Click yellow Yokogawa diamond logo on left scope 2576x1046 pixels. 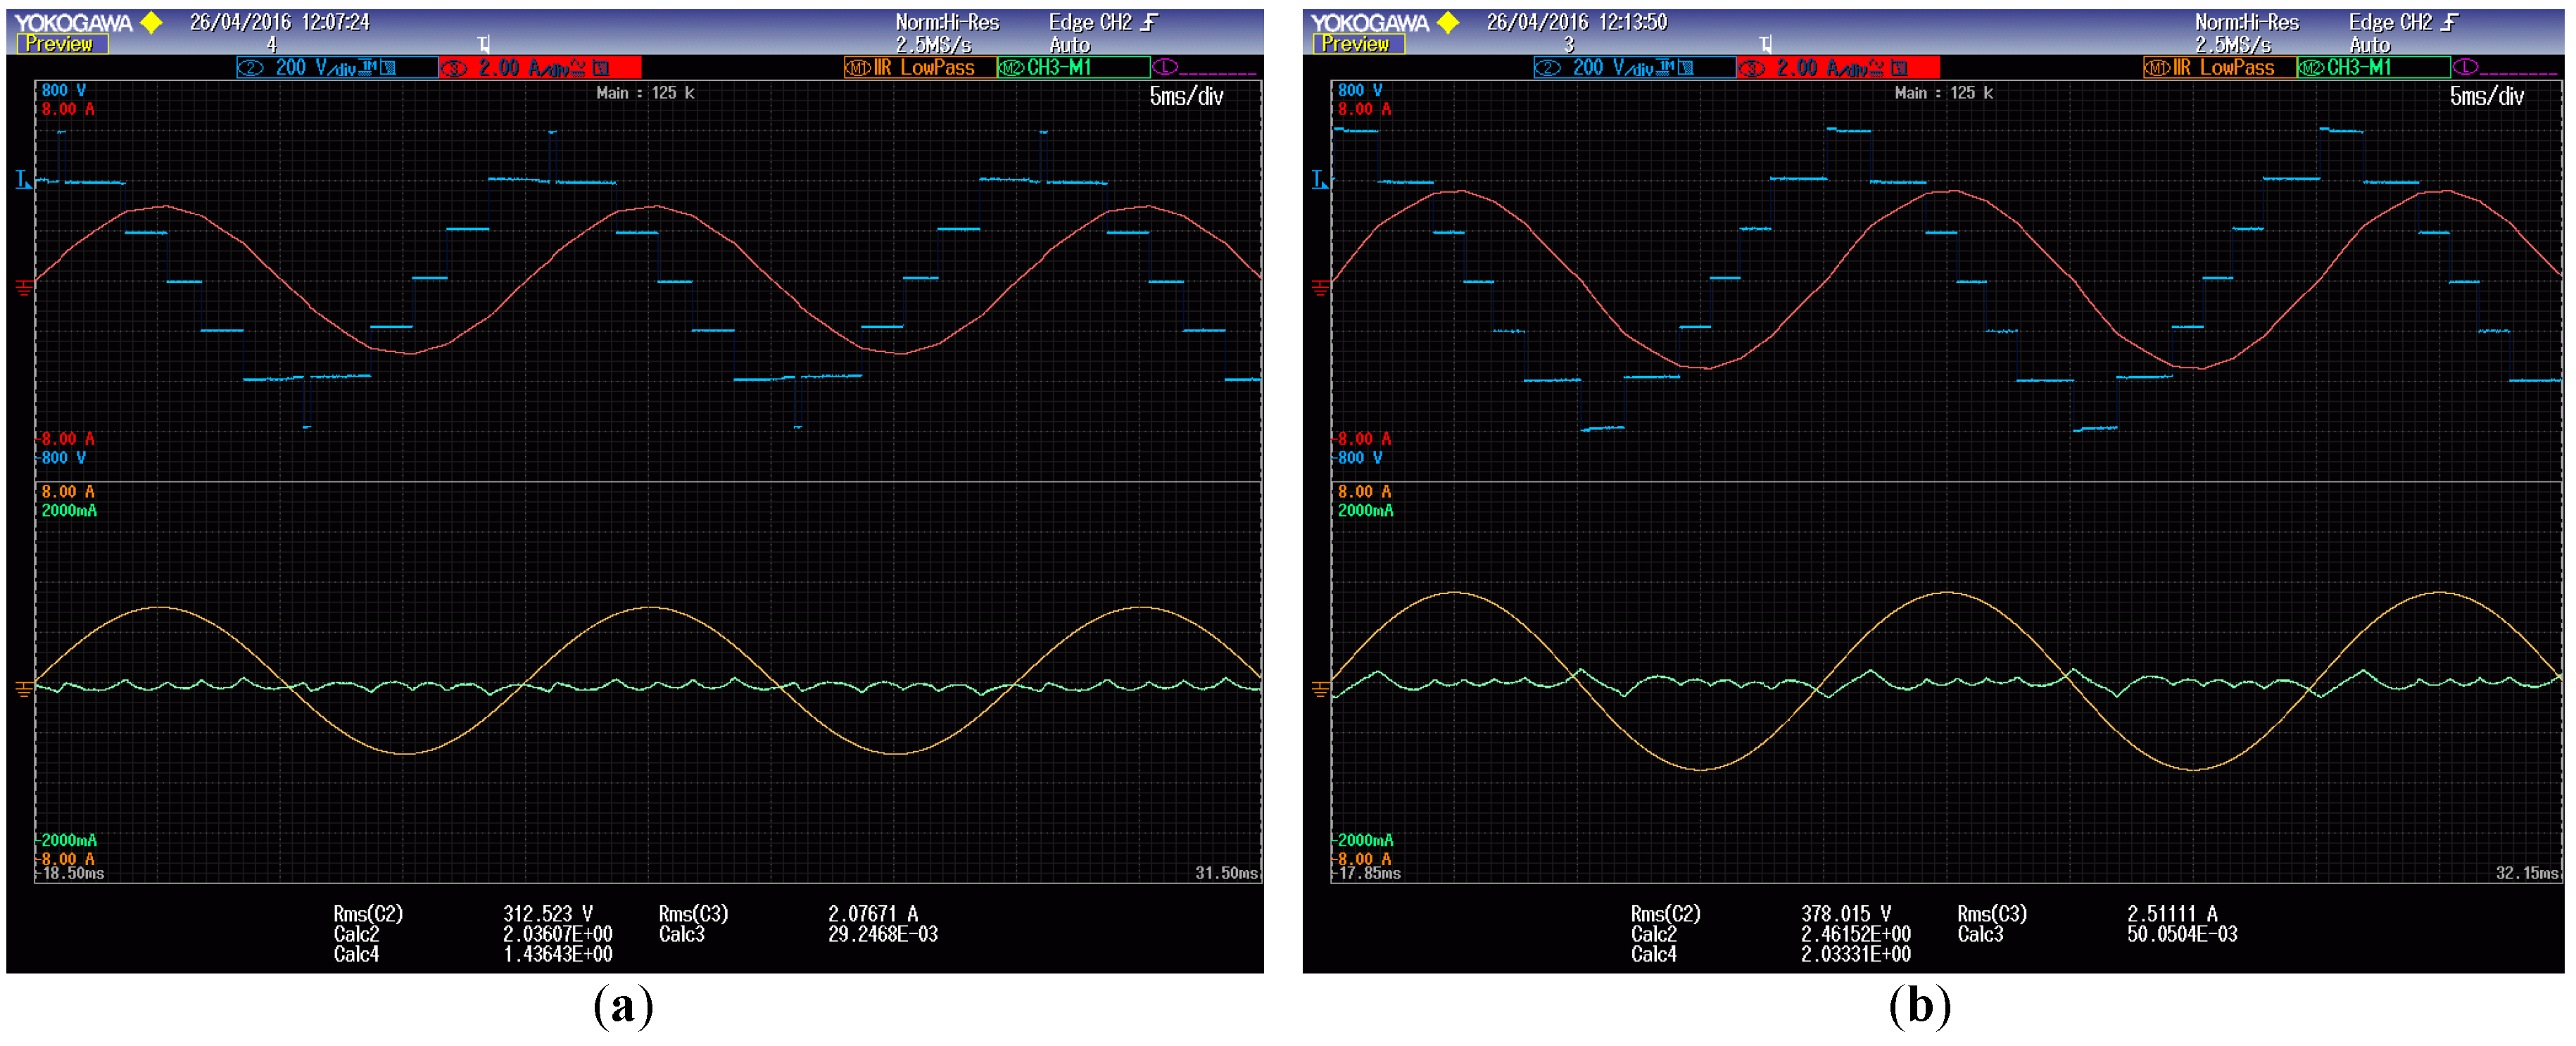[152, 22]
